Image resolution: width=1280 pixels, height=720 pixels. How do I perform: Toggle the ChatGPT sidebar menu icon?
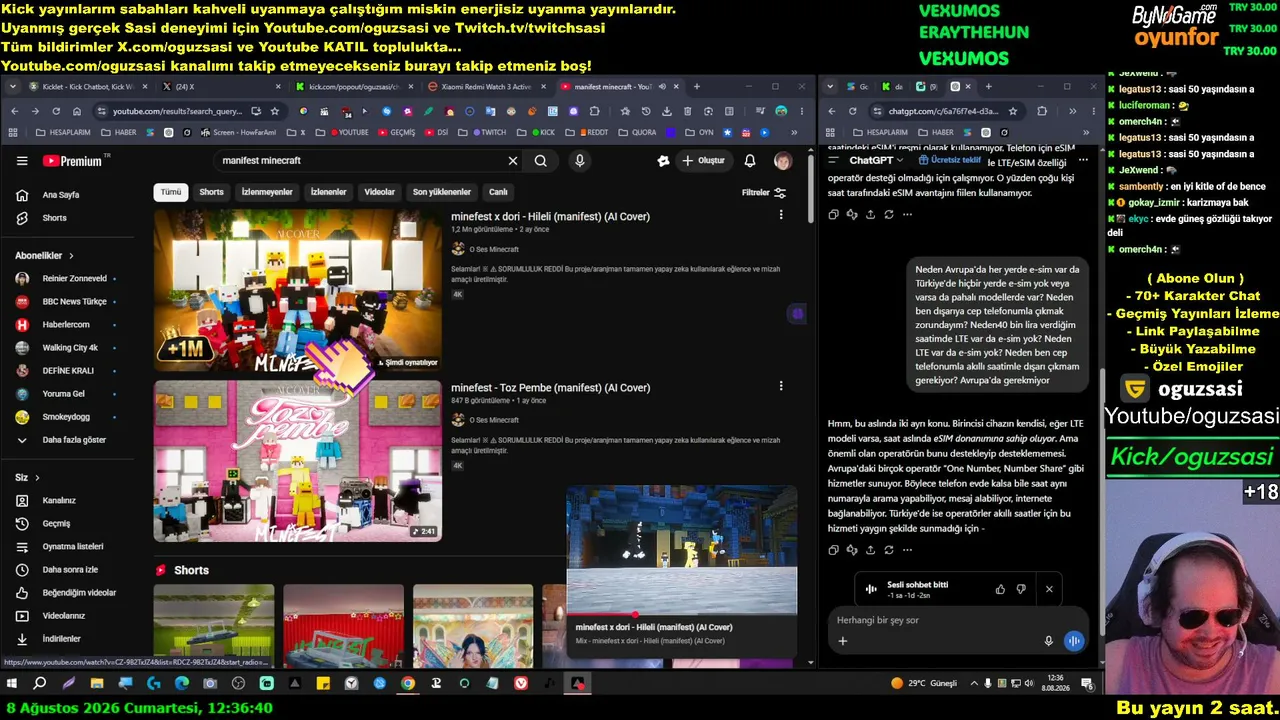coord(833,160)
